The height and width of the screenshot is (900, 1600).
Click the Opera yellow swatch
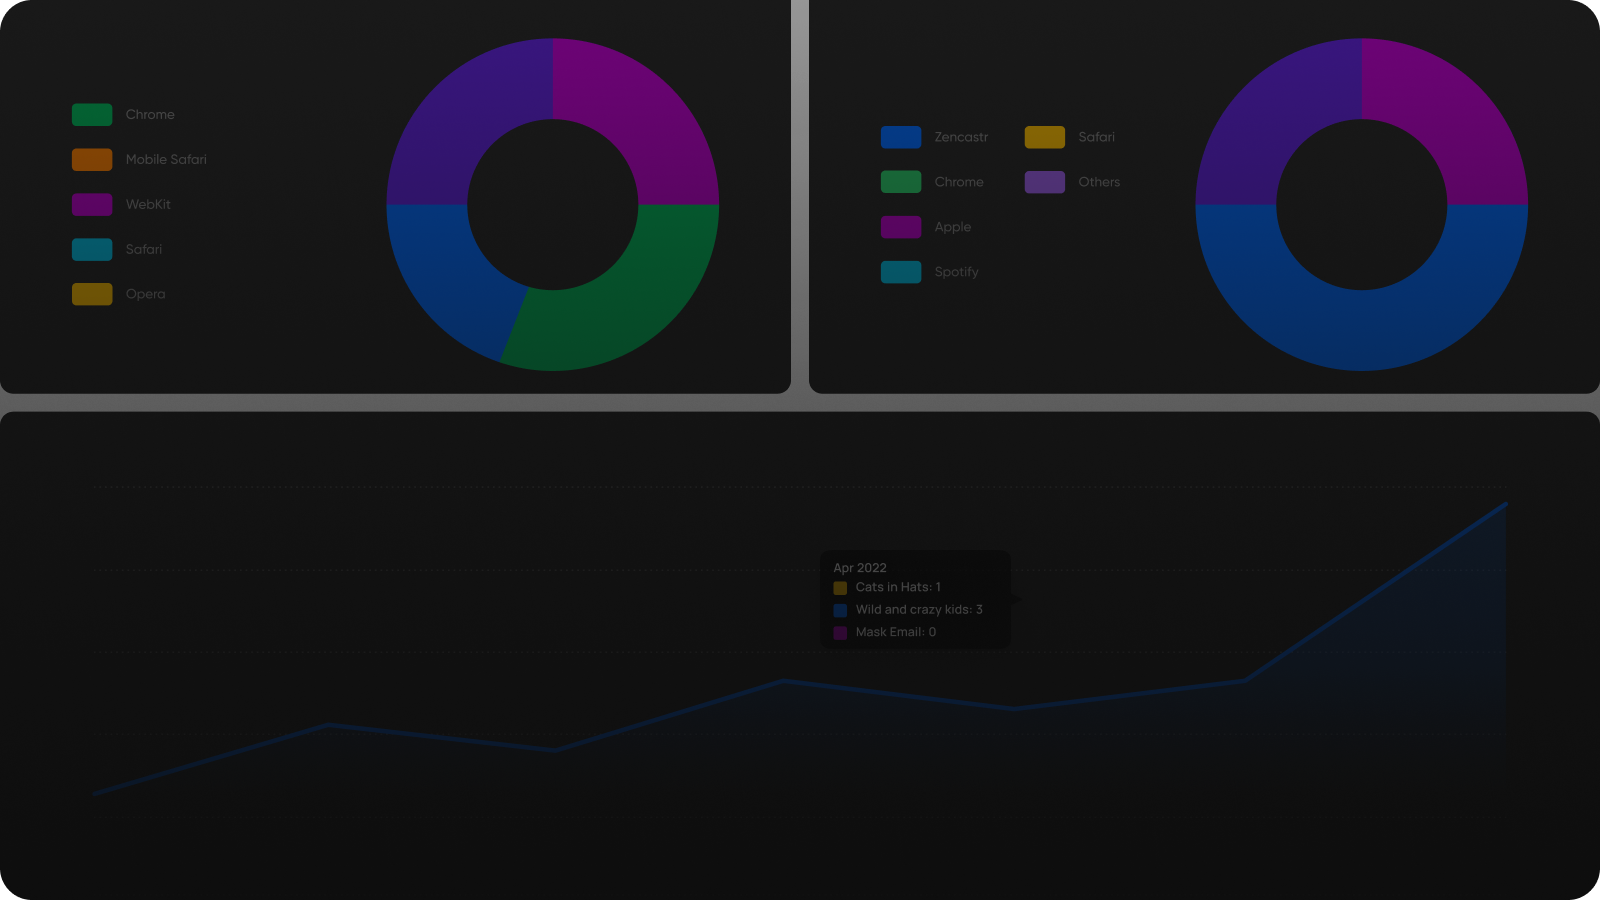point(90,293)
